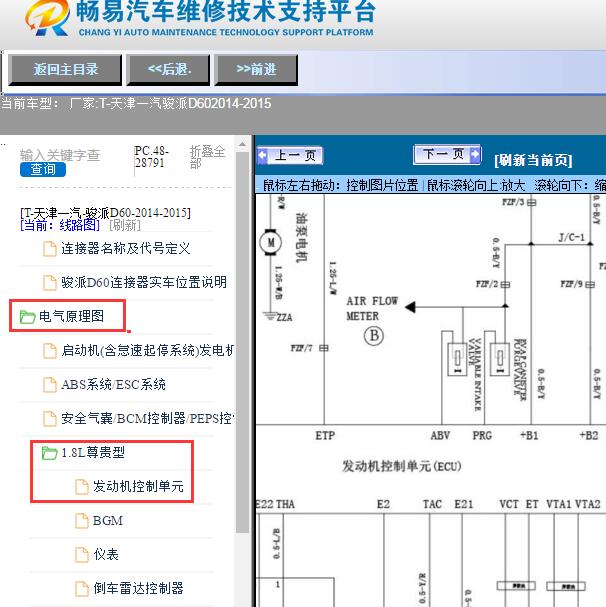
Task: Click the AIR FLOW METER label in diagram
Action: (372, 309)
